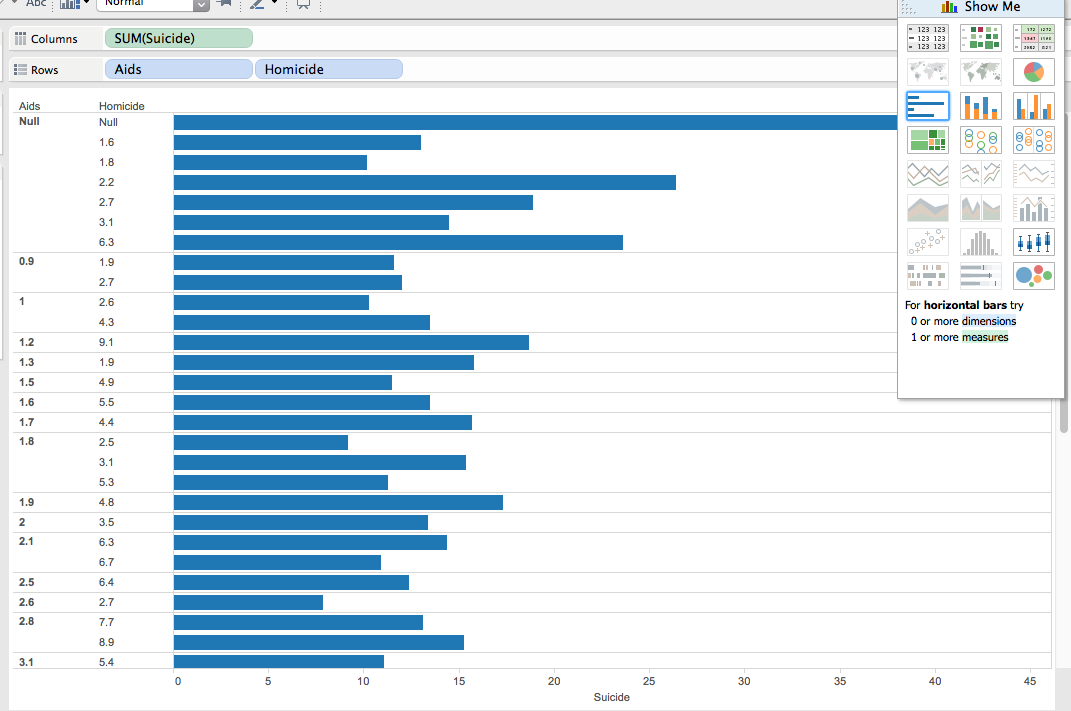Select the packed bubbles chart type

point(1033,276)
